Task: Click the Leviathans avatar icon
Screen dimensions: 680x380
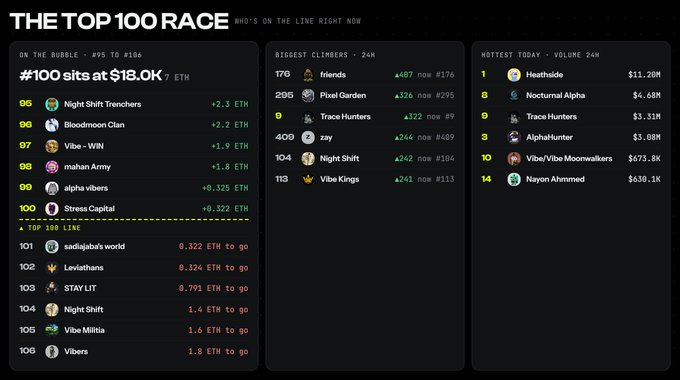Action: tap(52, 268)
